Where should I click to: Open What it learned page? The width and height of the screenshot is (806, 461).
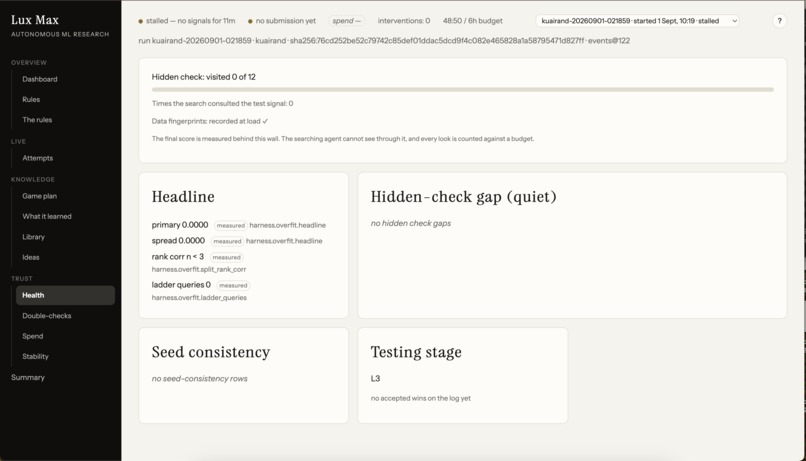47,216
